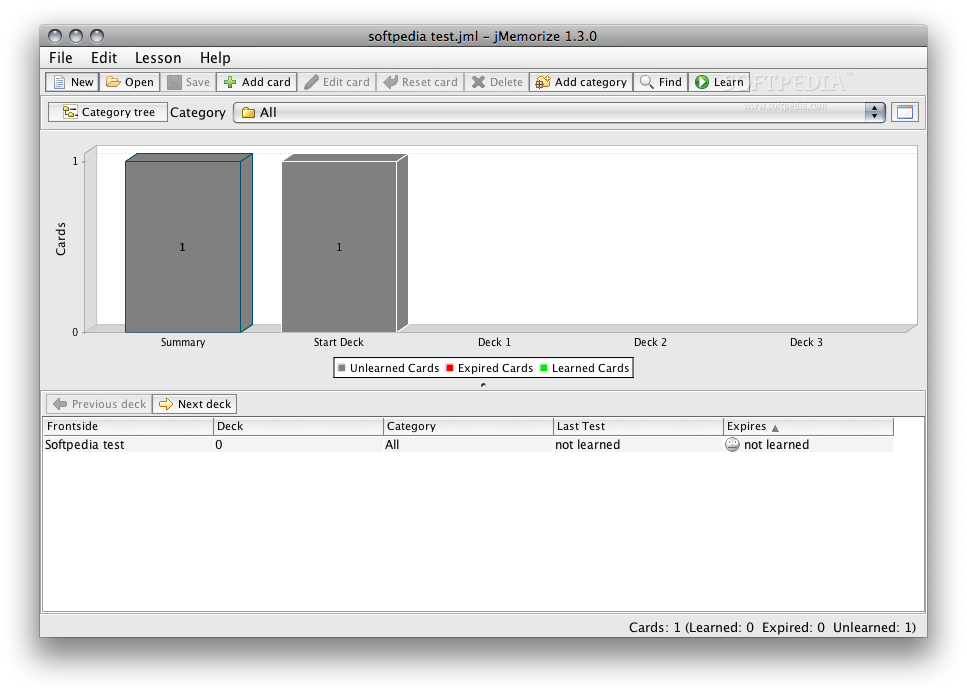The width and height of the screenshot is (967, 692).
Task: Click the Category combo box stepper arrows
Action: click(x=874, y=112)
